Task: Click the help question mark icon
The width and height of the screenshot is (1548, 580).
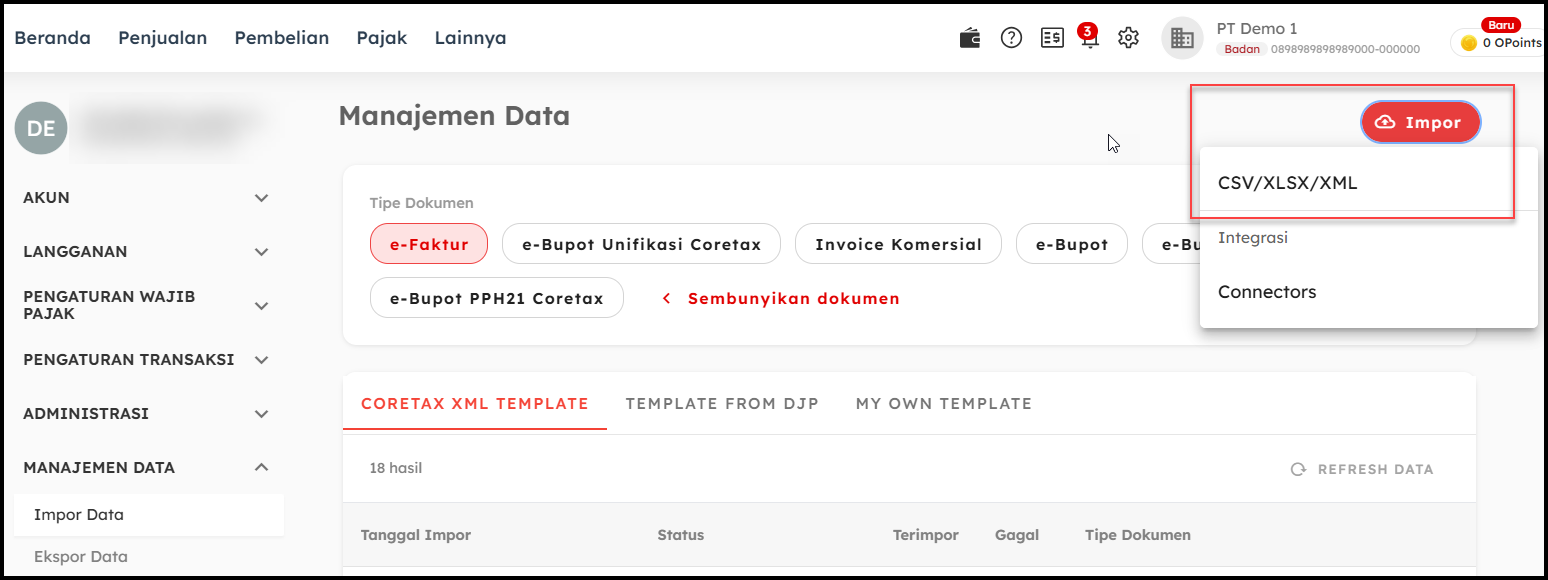Action: pyautogui.click(x=1011, y=38)
